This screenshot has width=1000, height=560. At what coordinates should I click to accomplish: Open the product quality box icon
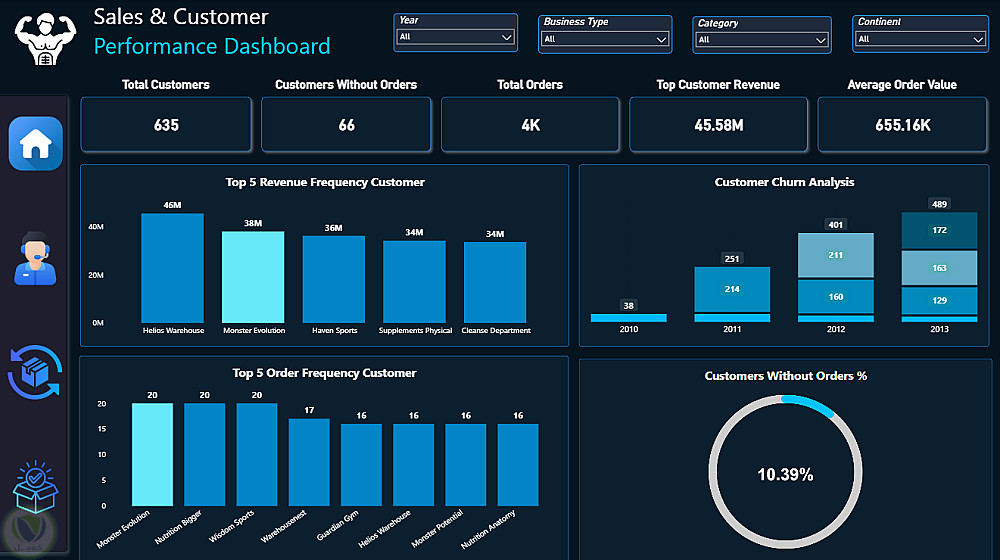36,487
